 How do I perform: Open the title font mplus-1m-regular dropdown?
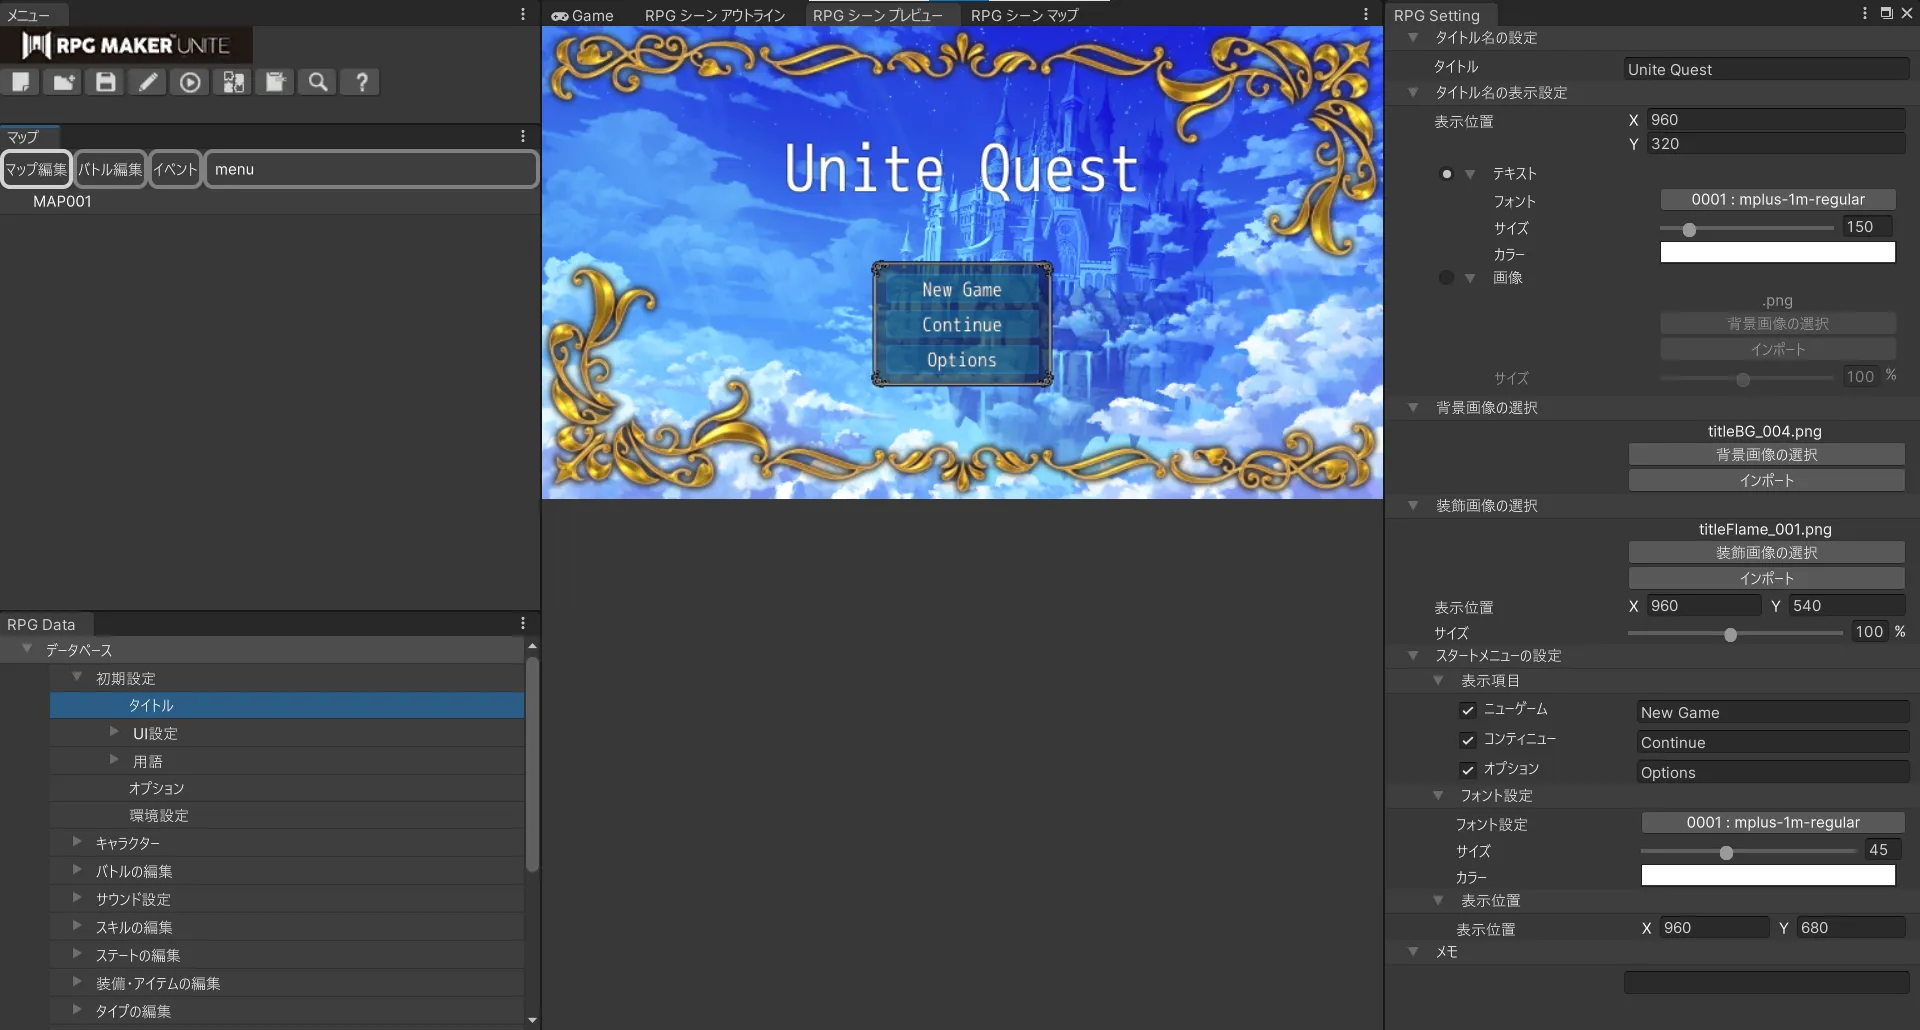1777,200
